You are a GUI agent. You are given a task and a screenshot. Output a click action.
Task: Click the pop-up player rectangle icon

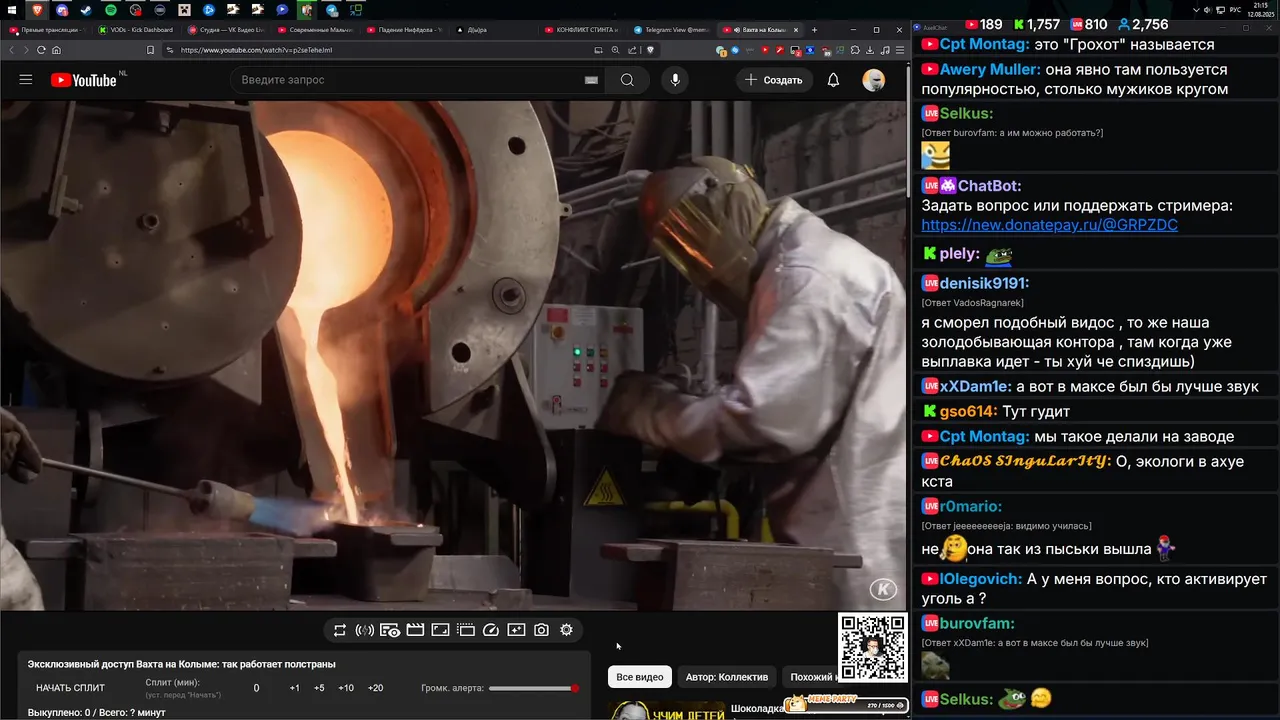pyautogui.click(x=440, y=630)
